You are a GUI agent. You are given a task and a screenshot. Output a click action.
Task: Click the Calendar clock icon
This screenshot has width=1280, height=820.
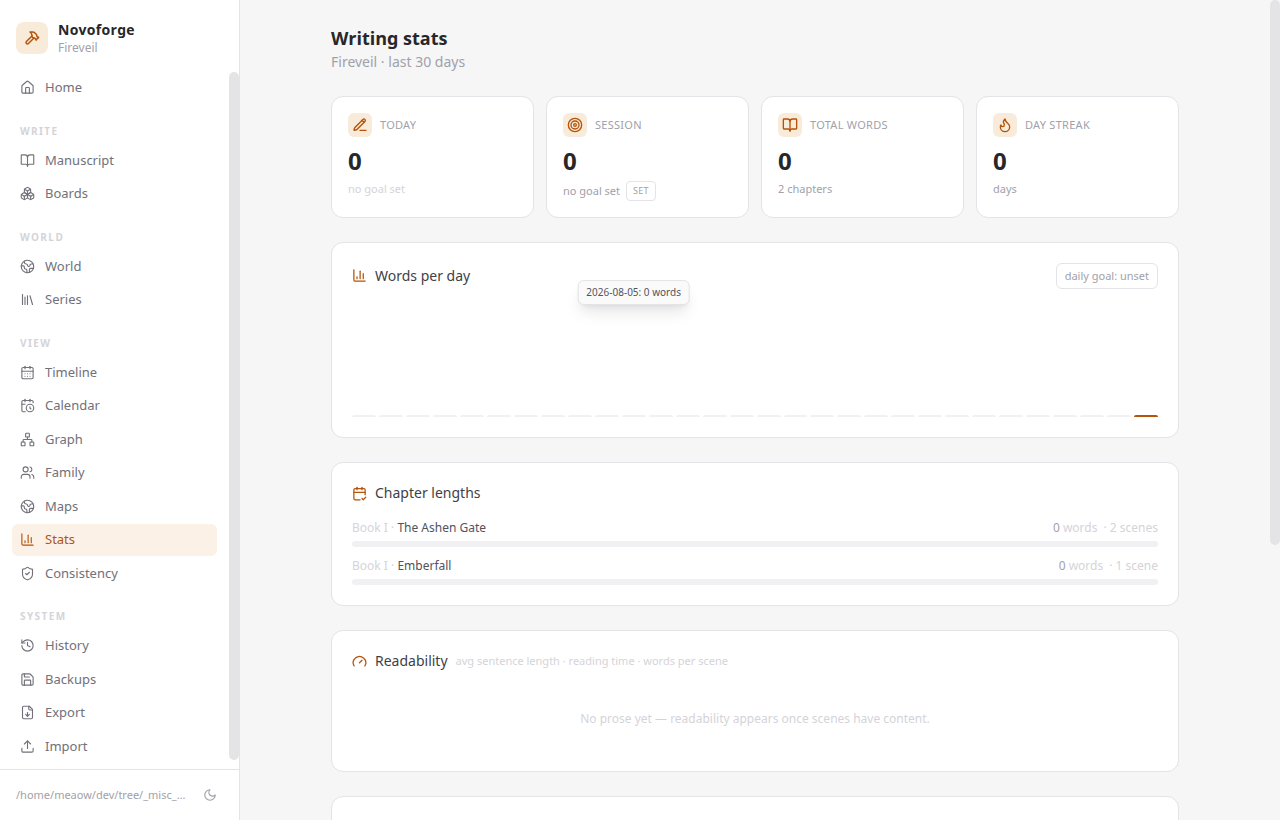(28, 405)
